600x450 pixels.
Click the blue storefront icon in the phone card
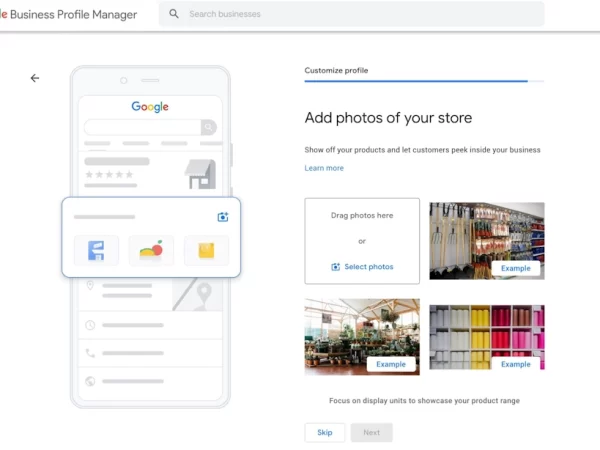(96, 251)
